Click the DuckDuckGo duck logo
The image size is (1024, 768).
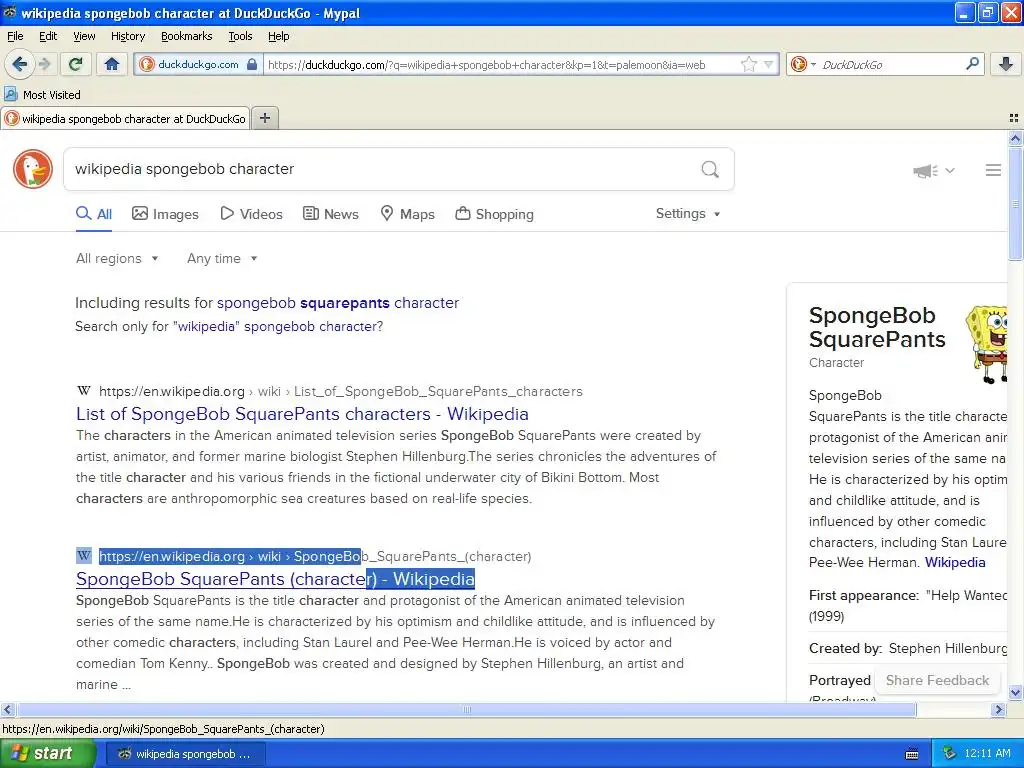point(33,169)
